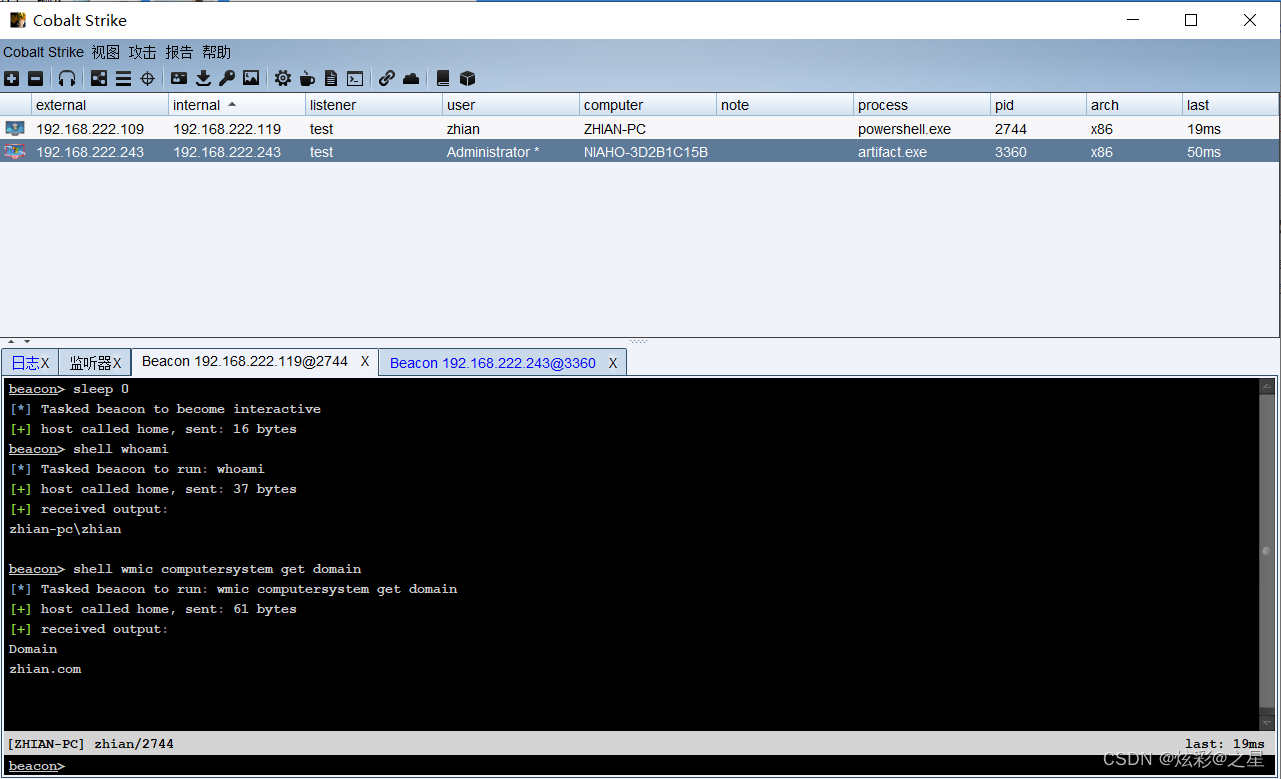Open the 帮助 menu
1281x779 pixels.
[x=216, y=52]
